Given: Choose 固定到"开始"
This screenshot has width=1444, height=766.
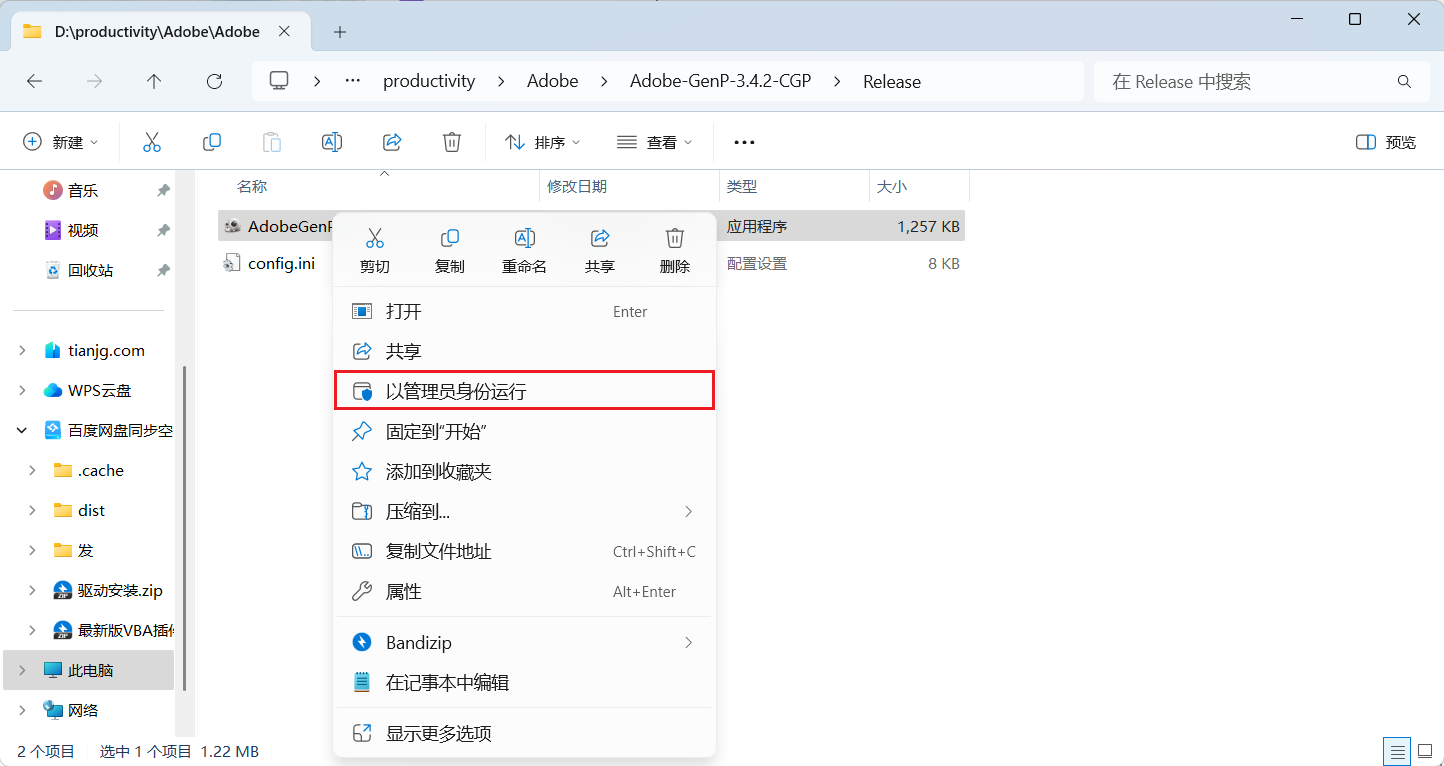Looking at the screenshot, I should click(x=524, y=431).
